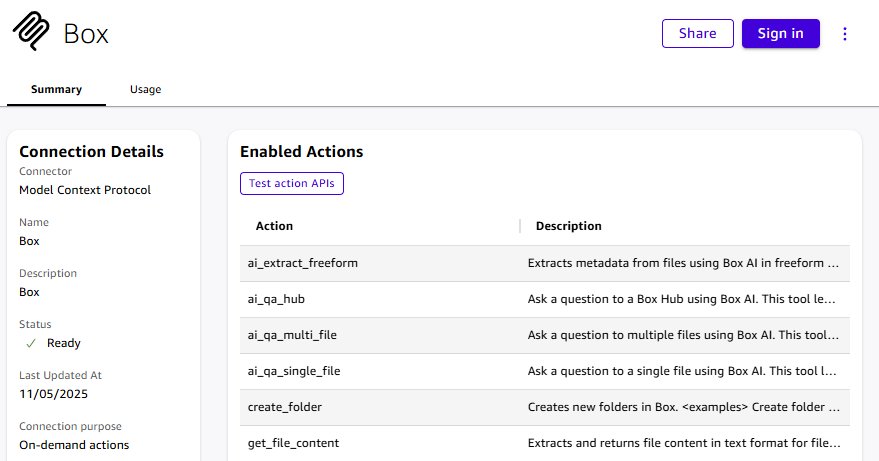Click the create_folder description text
The width and height of the screenshot is (879, 461).
click(x=683, y=407)
